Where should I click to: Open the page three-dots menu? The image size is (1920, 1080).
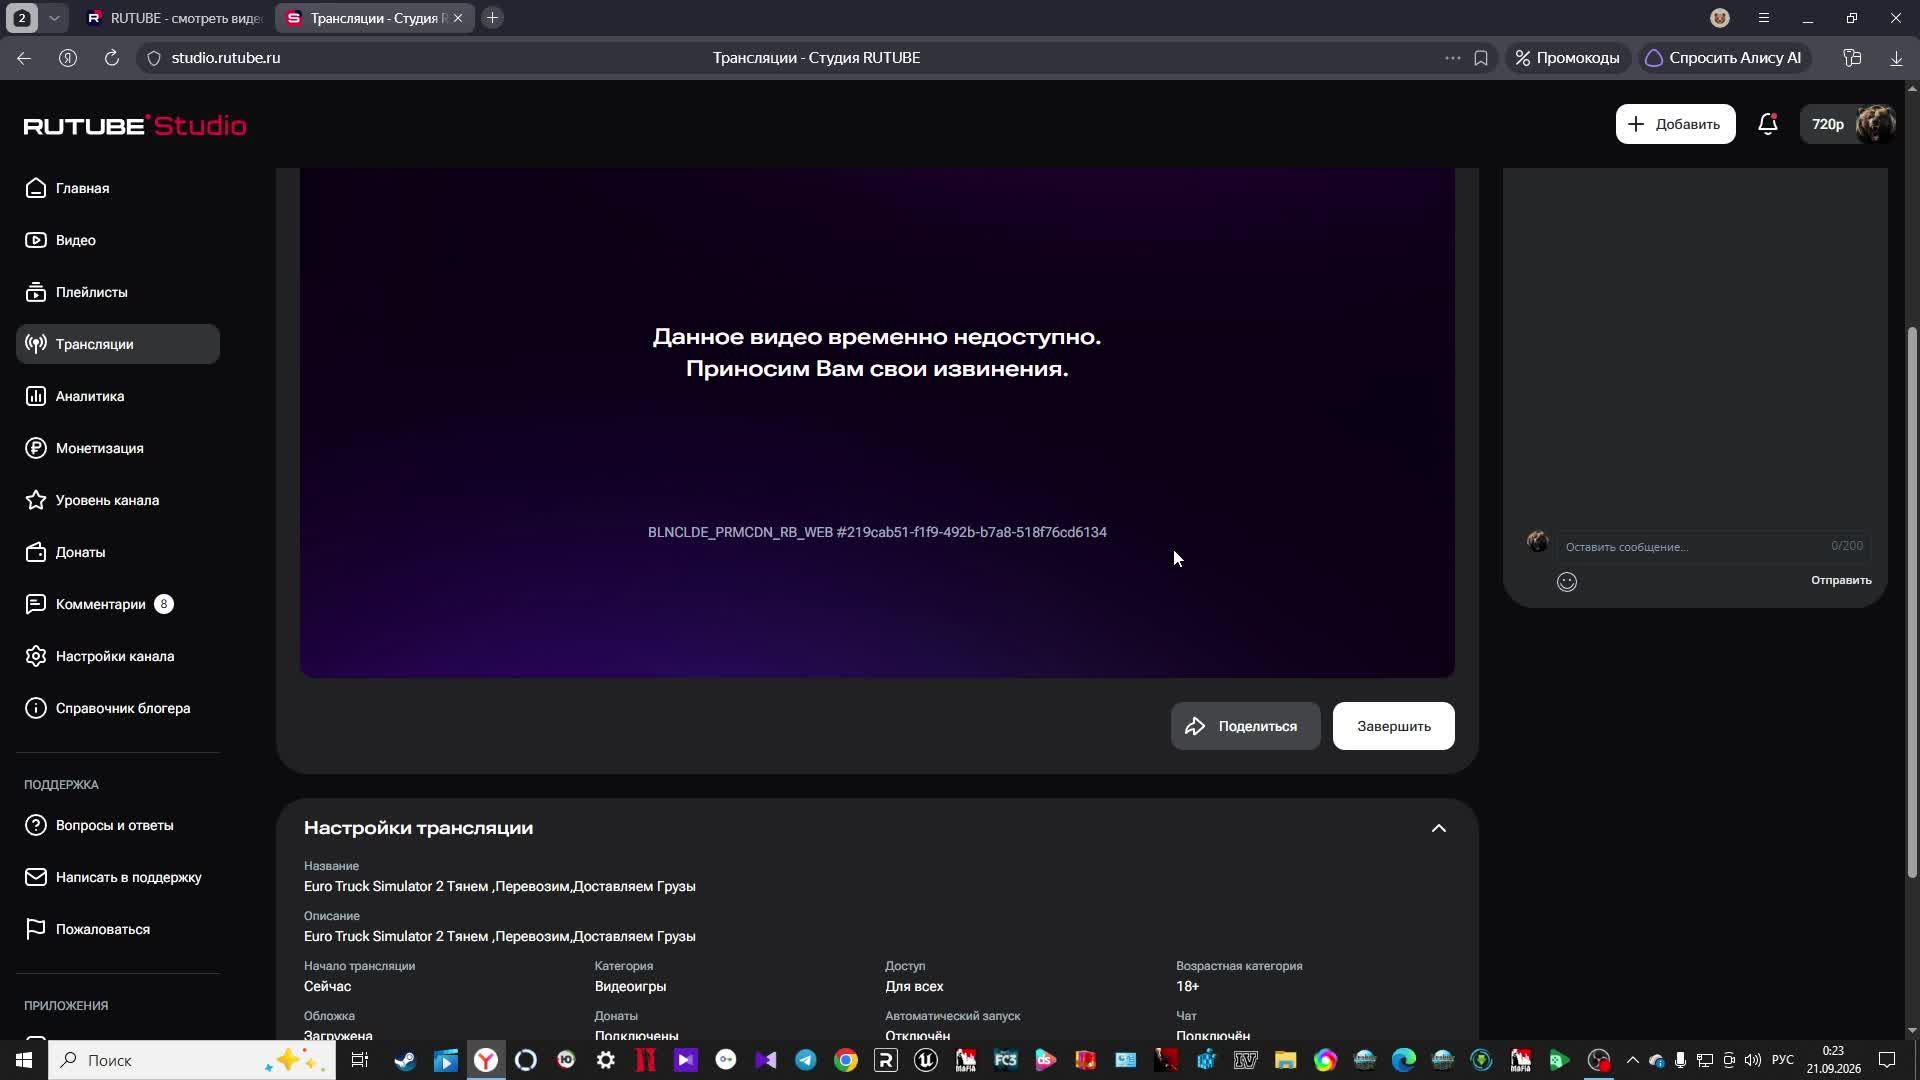click(x=1452, y=58)
